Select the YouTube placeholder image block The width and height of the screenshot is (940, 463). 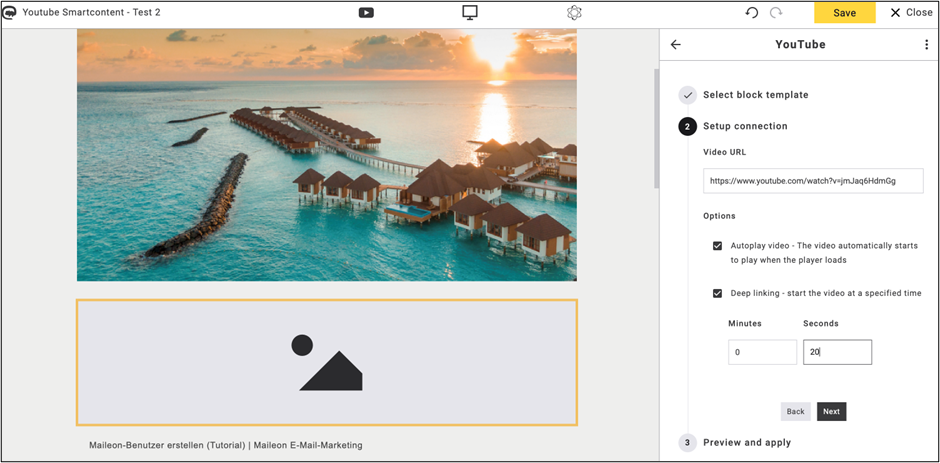(x=327, y=363)
